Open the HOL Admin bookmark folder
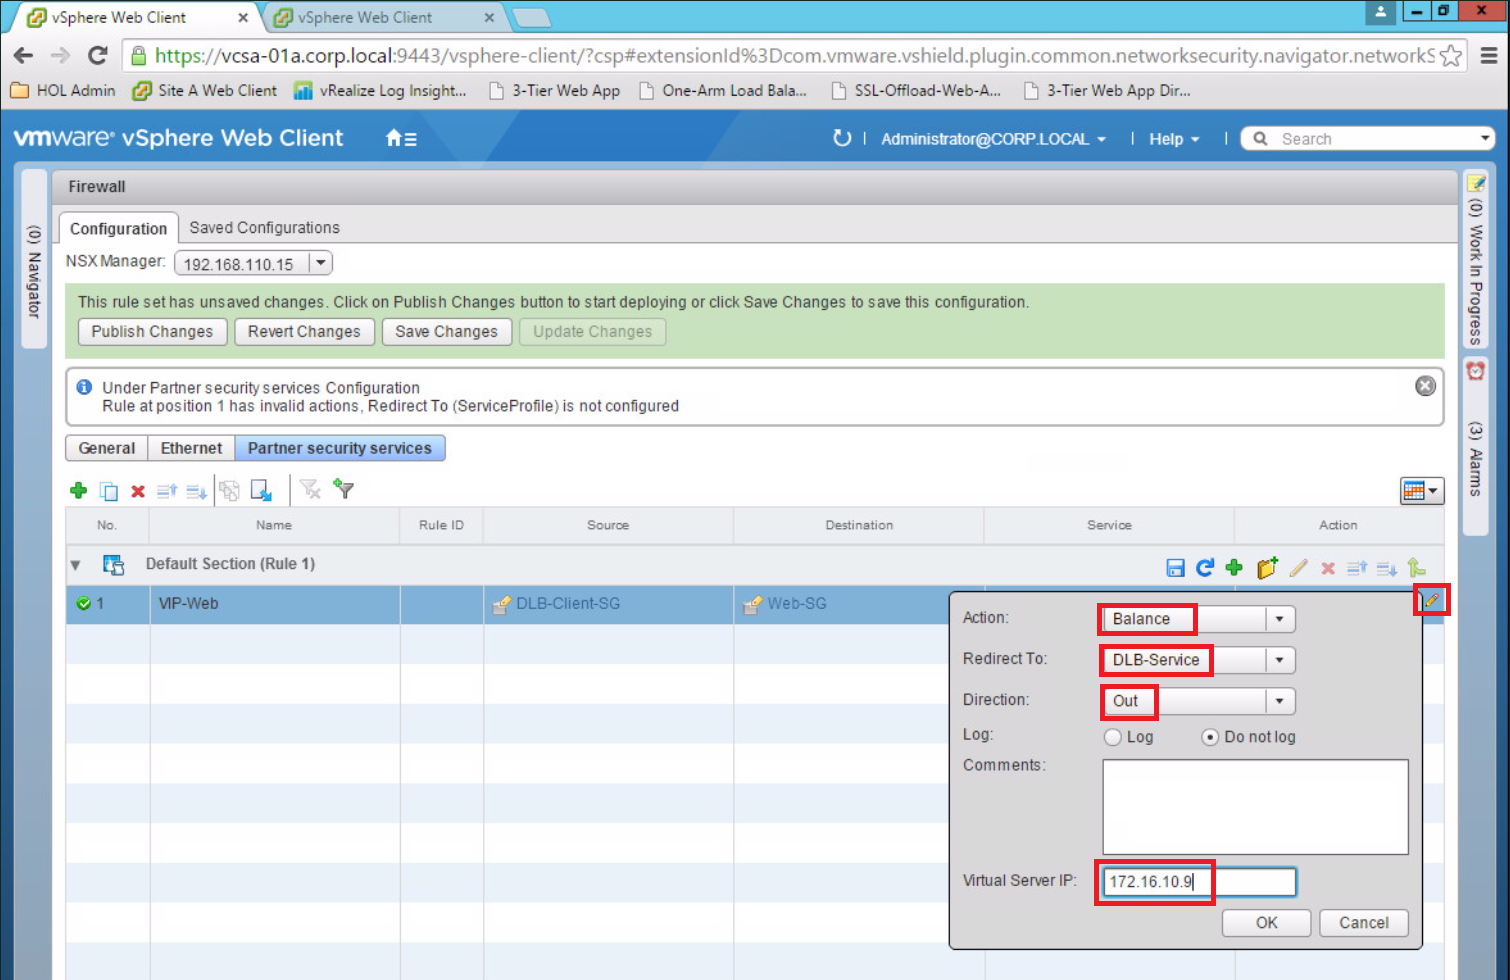Image resolution: width=1510 pixels, height=980 pixels. click(x=63, y=90)
